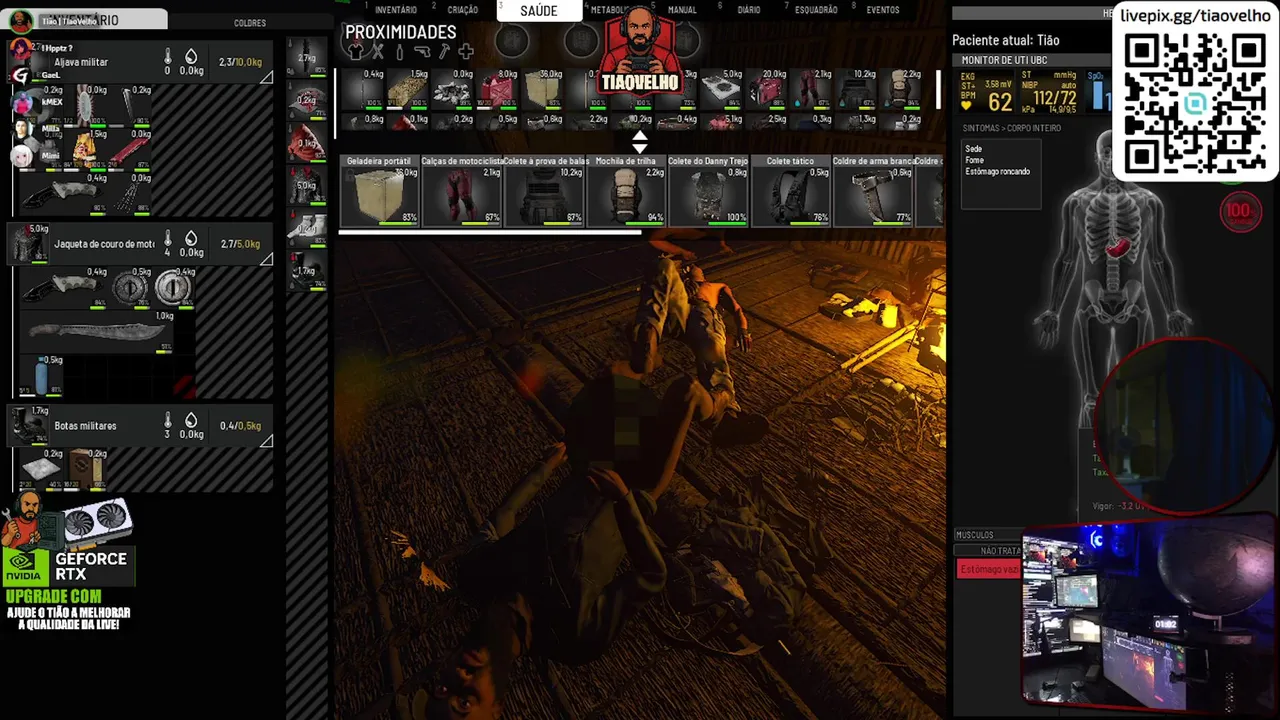Switch to the Eventos tab
This screenshot has height=720, width=1280.
883,10
